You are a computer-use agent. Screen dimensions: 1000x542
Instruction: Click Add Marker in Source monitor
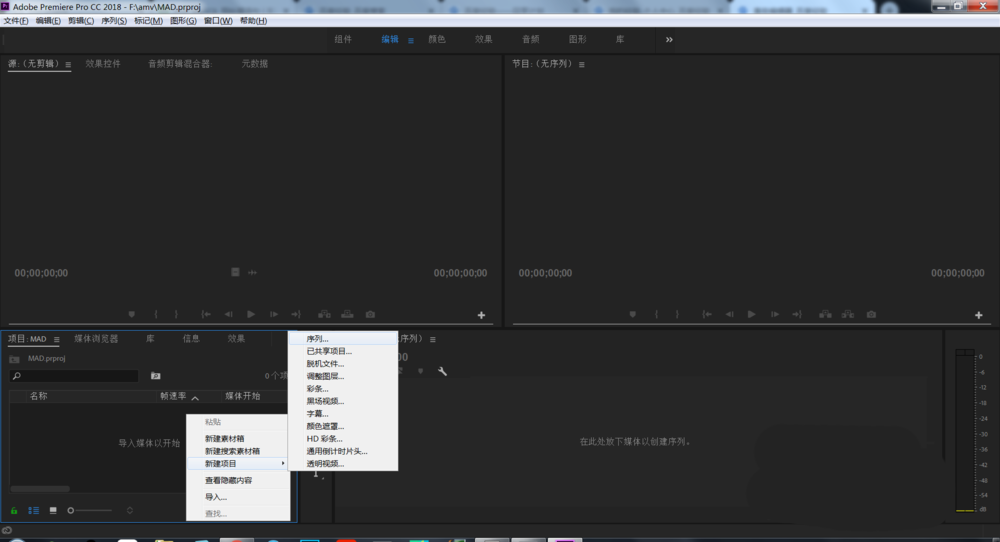pos(131,314)
